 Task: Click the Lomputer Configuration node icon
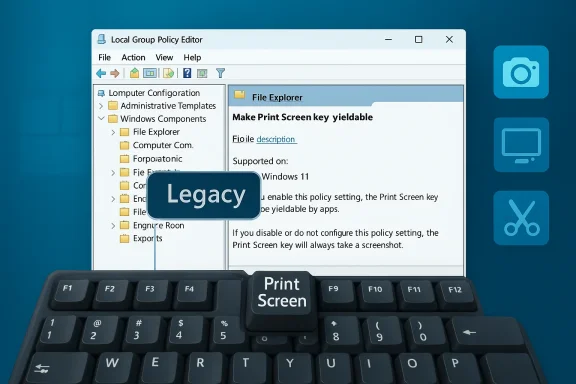(101, 93)
